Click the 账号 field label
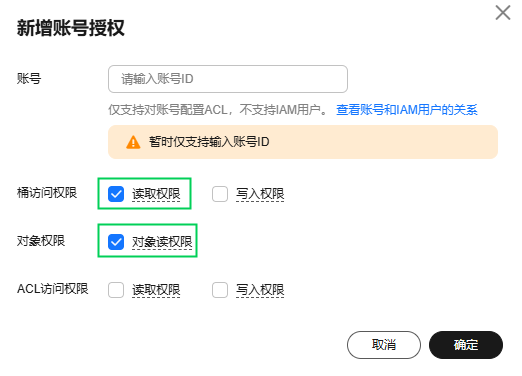 click(x=29, y=79)
